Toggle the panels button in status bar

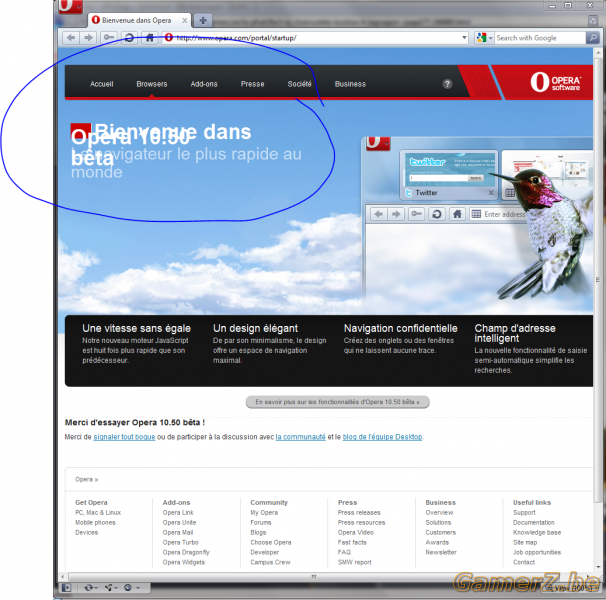66,588
